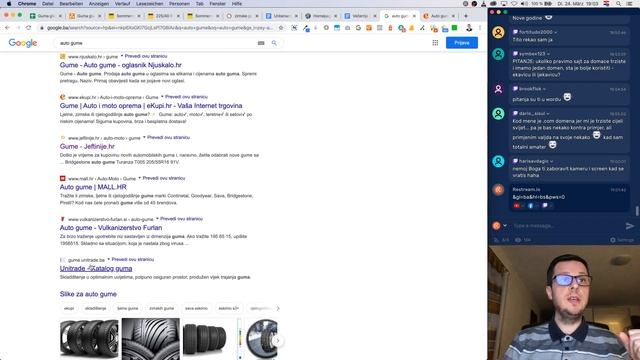Show more image filter chips with chevron
This screenshot has height=360, width=640.
(278, 309)
